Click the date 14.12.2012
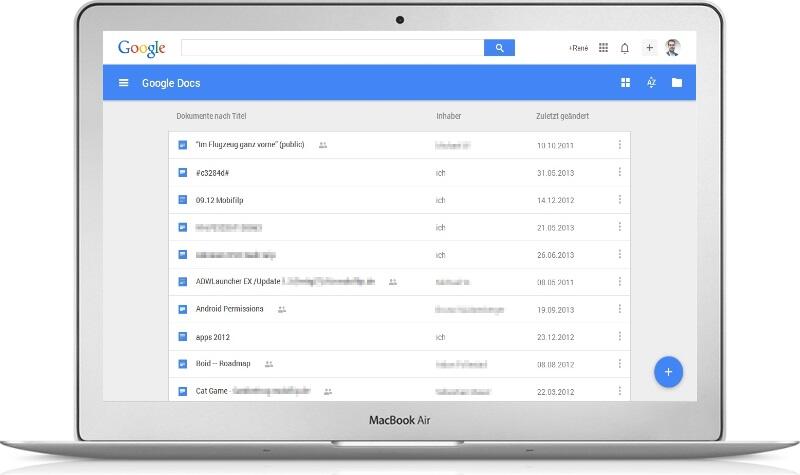 [x=556, y=200]
